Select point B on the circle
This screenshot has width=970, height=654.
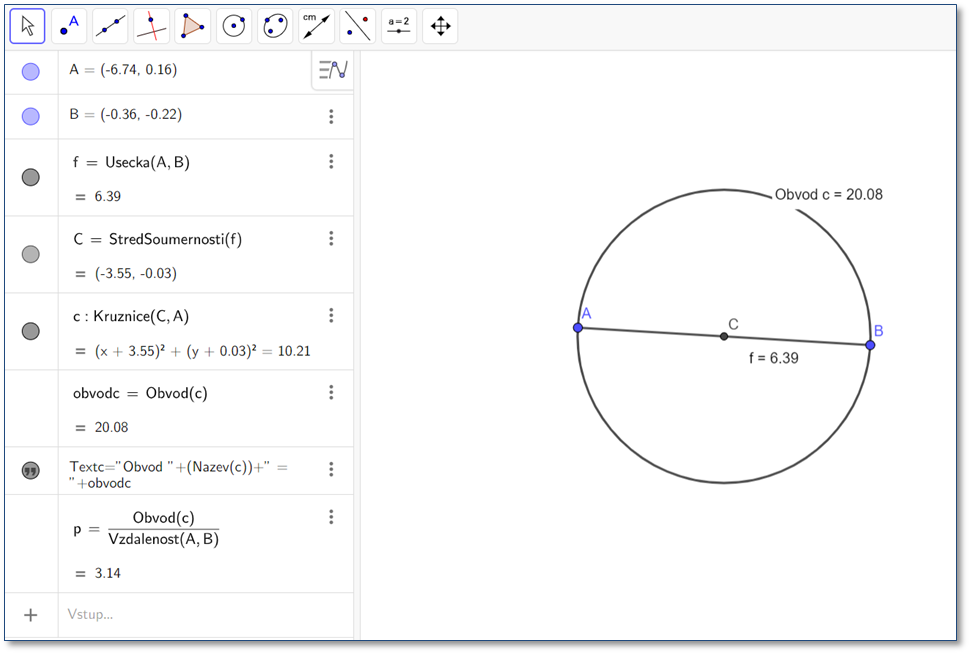[870, 345]
